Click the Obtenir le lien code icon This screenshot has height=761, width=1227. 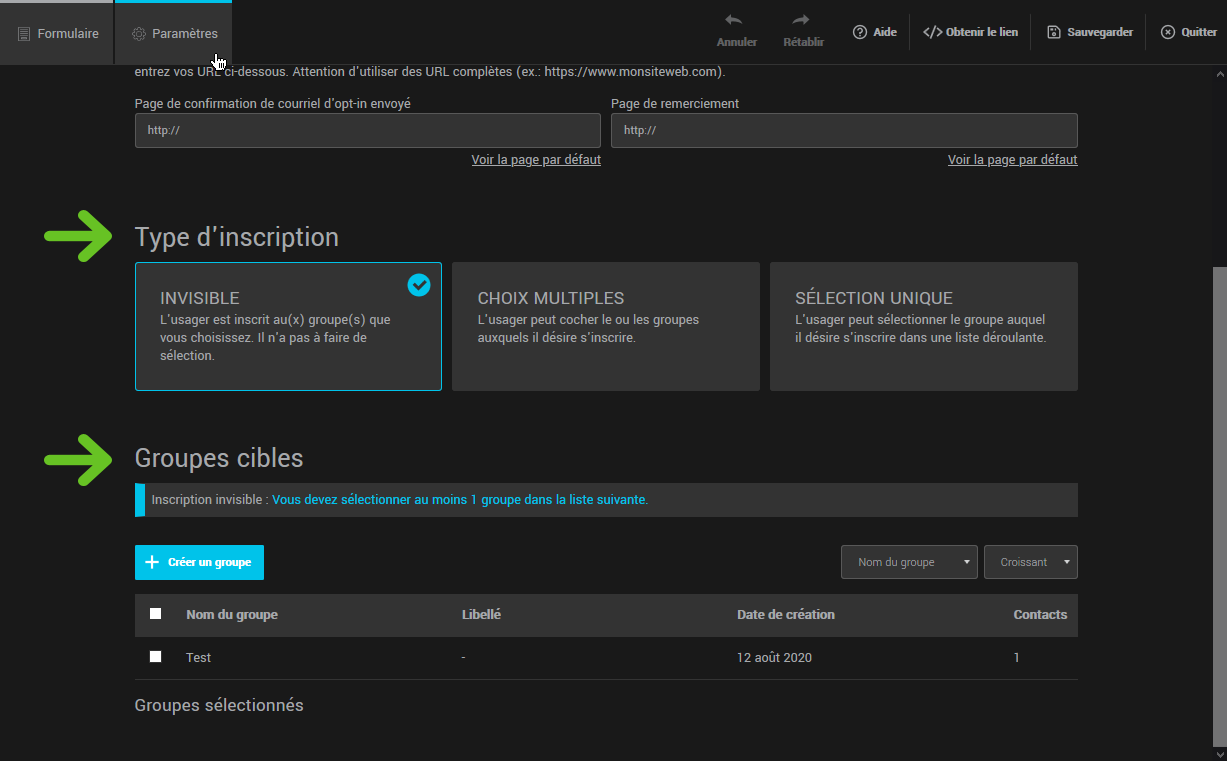point(932,32)
